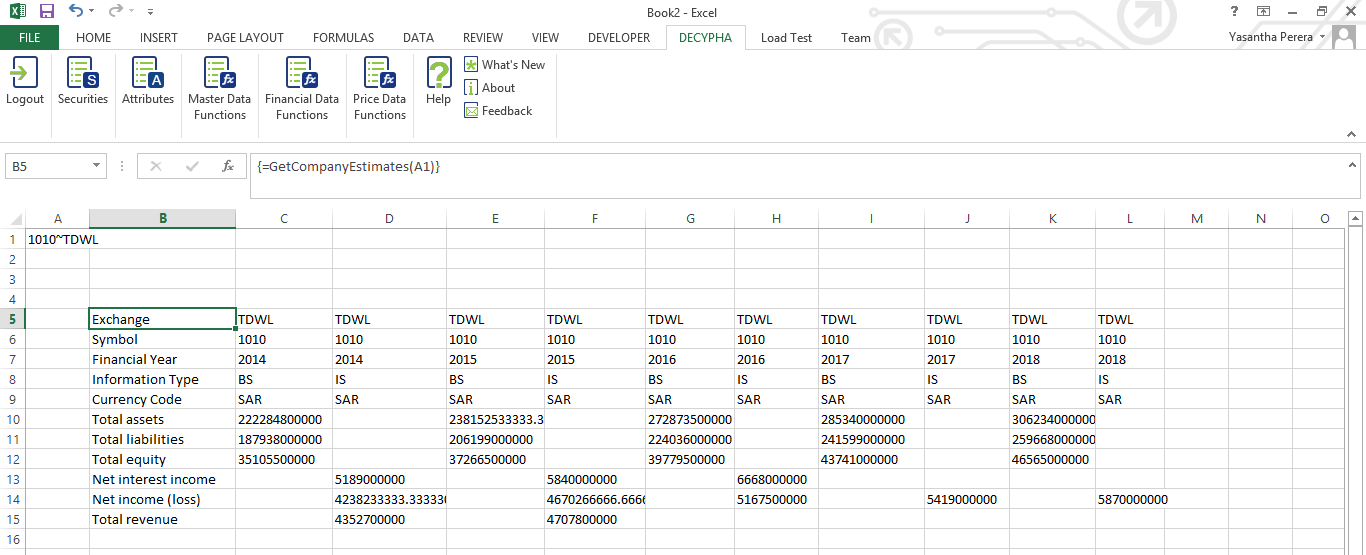
Task: Click the Cancel formula X icon
Action: click(155, 166)
